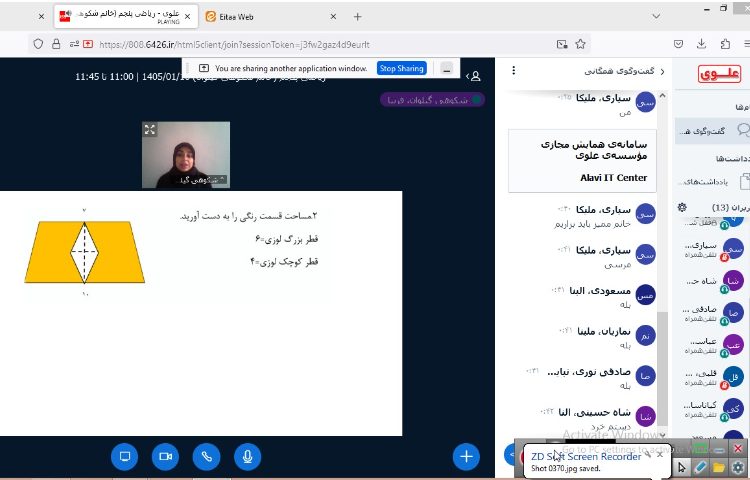Viewport: 750px width, 480px height.
Task: Click نماریان، ملینا chat avatar
Action: tap(645, 336)
